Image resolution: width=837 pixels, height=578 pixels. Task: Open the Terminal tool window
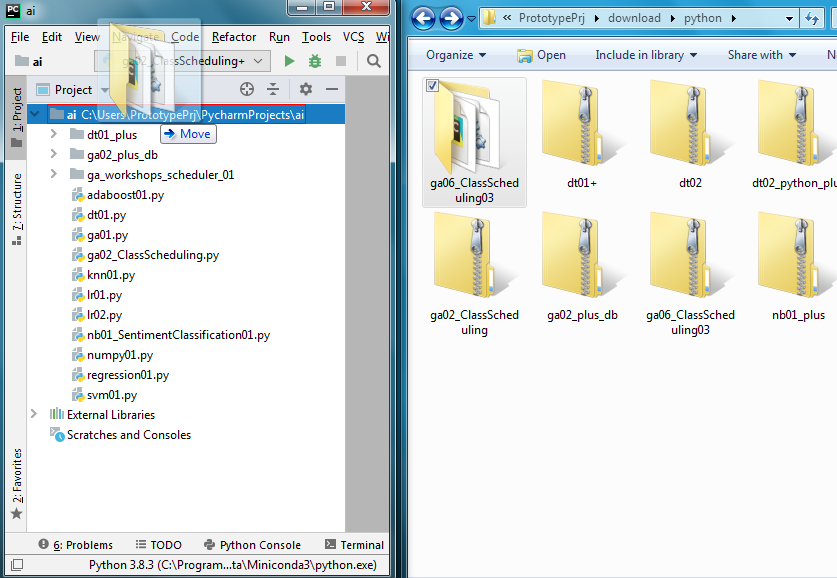point(354,544)
